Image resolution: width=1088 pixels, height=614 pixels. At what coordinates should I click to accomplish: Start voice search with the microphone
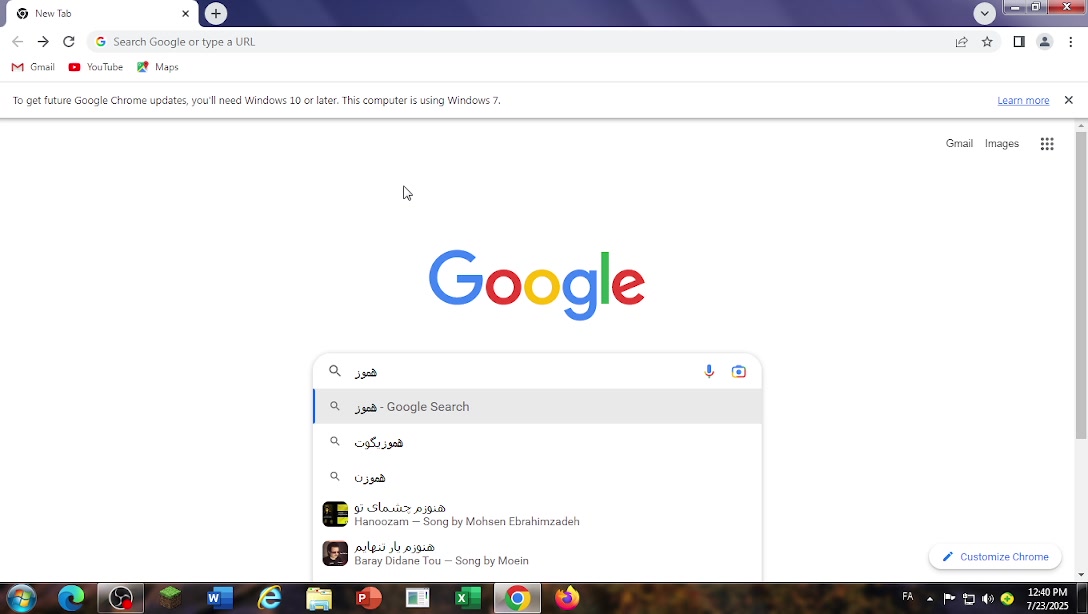pyautogui.click(x=708, y=371)
